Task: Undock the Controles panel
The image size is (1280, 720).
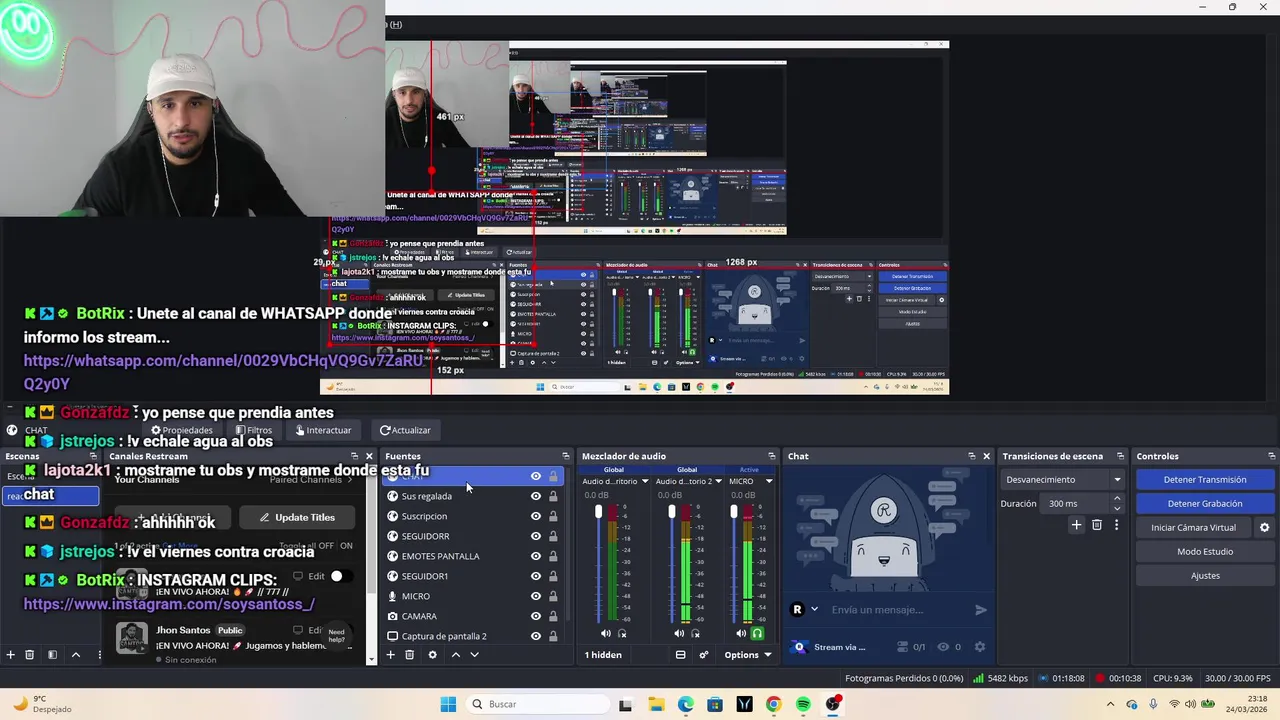Action: (1271, 456)
